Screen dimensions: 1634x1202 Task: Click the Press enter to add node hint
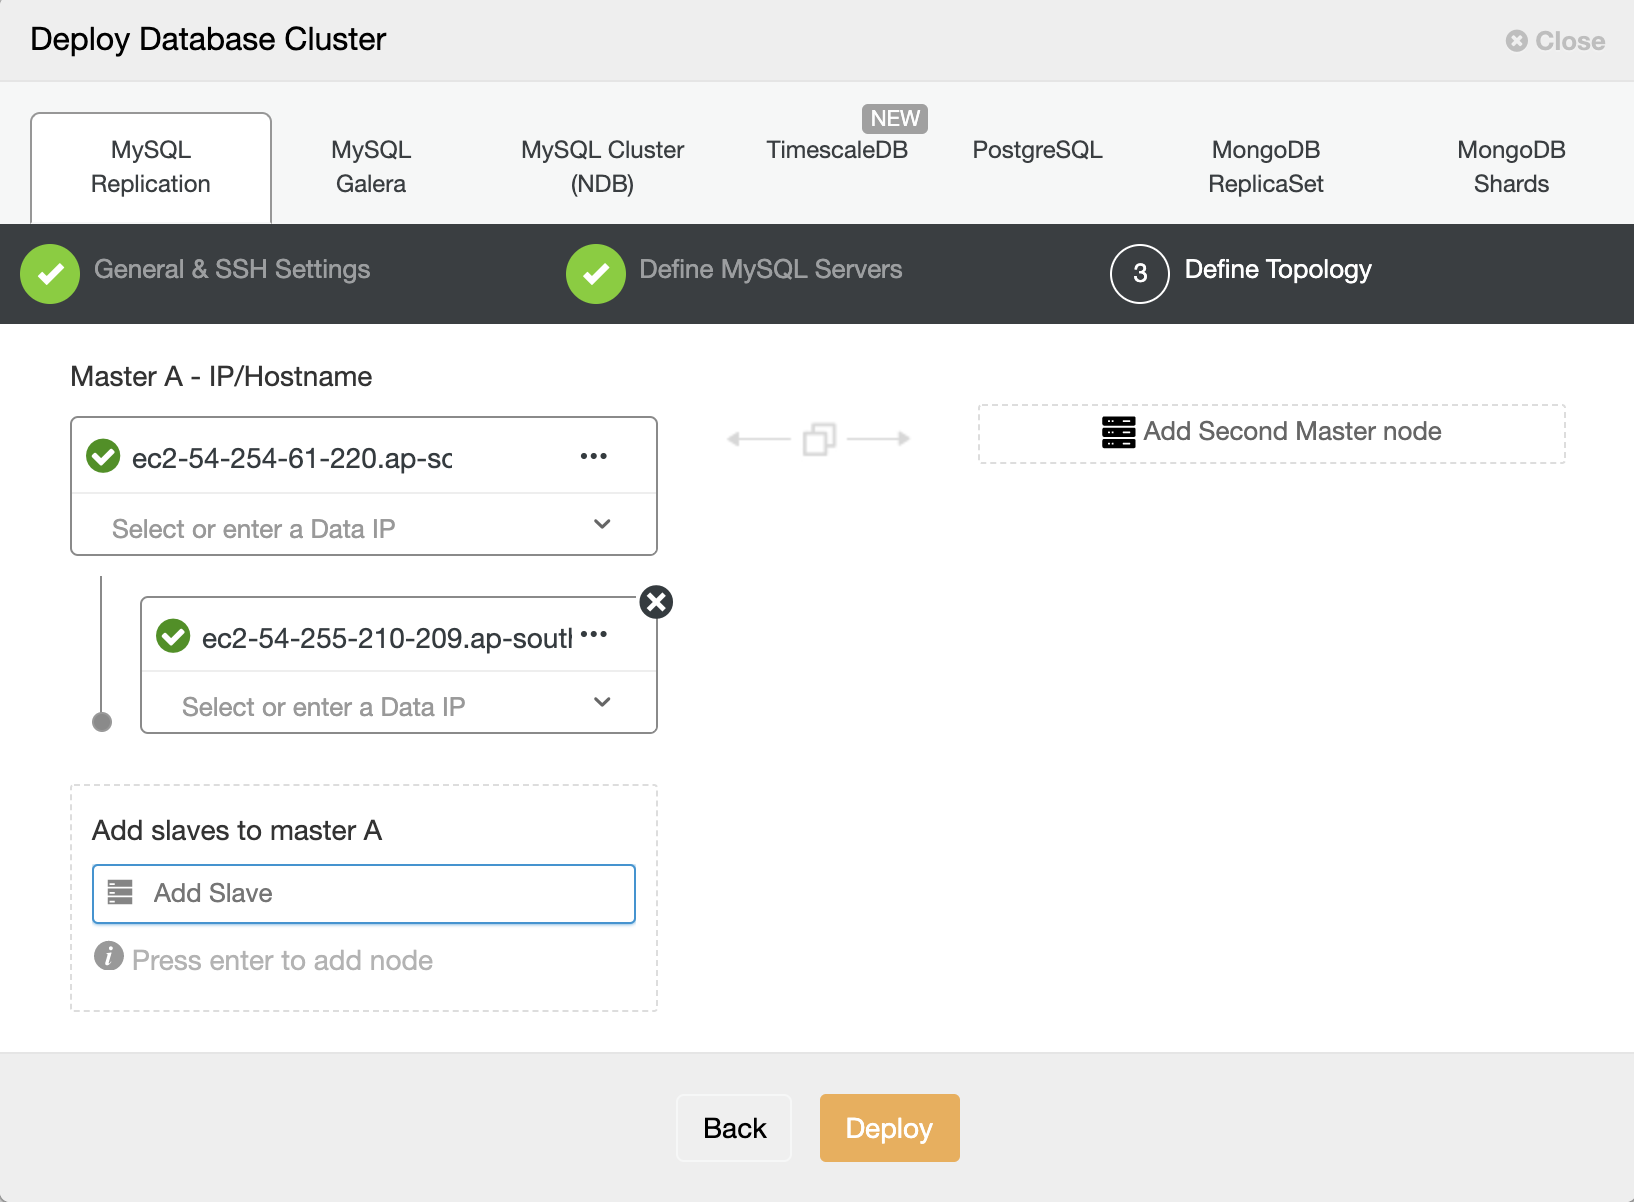pyautogui.click(x=282, y=960)
